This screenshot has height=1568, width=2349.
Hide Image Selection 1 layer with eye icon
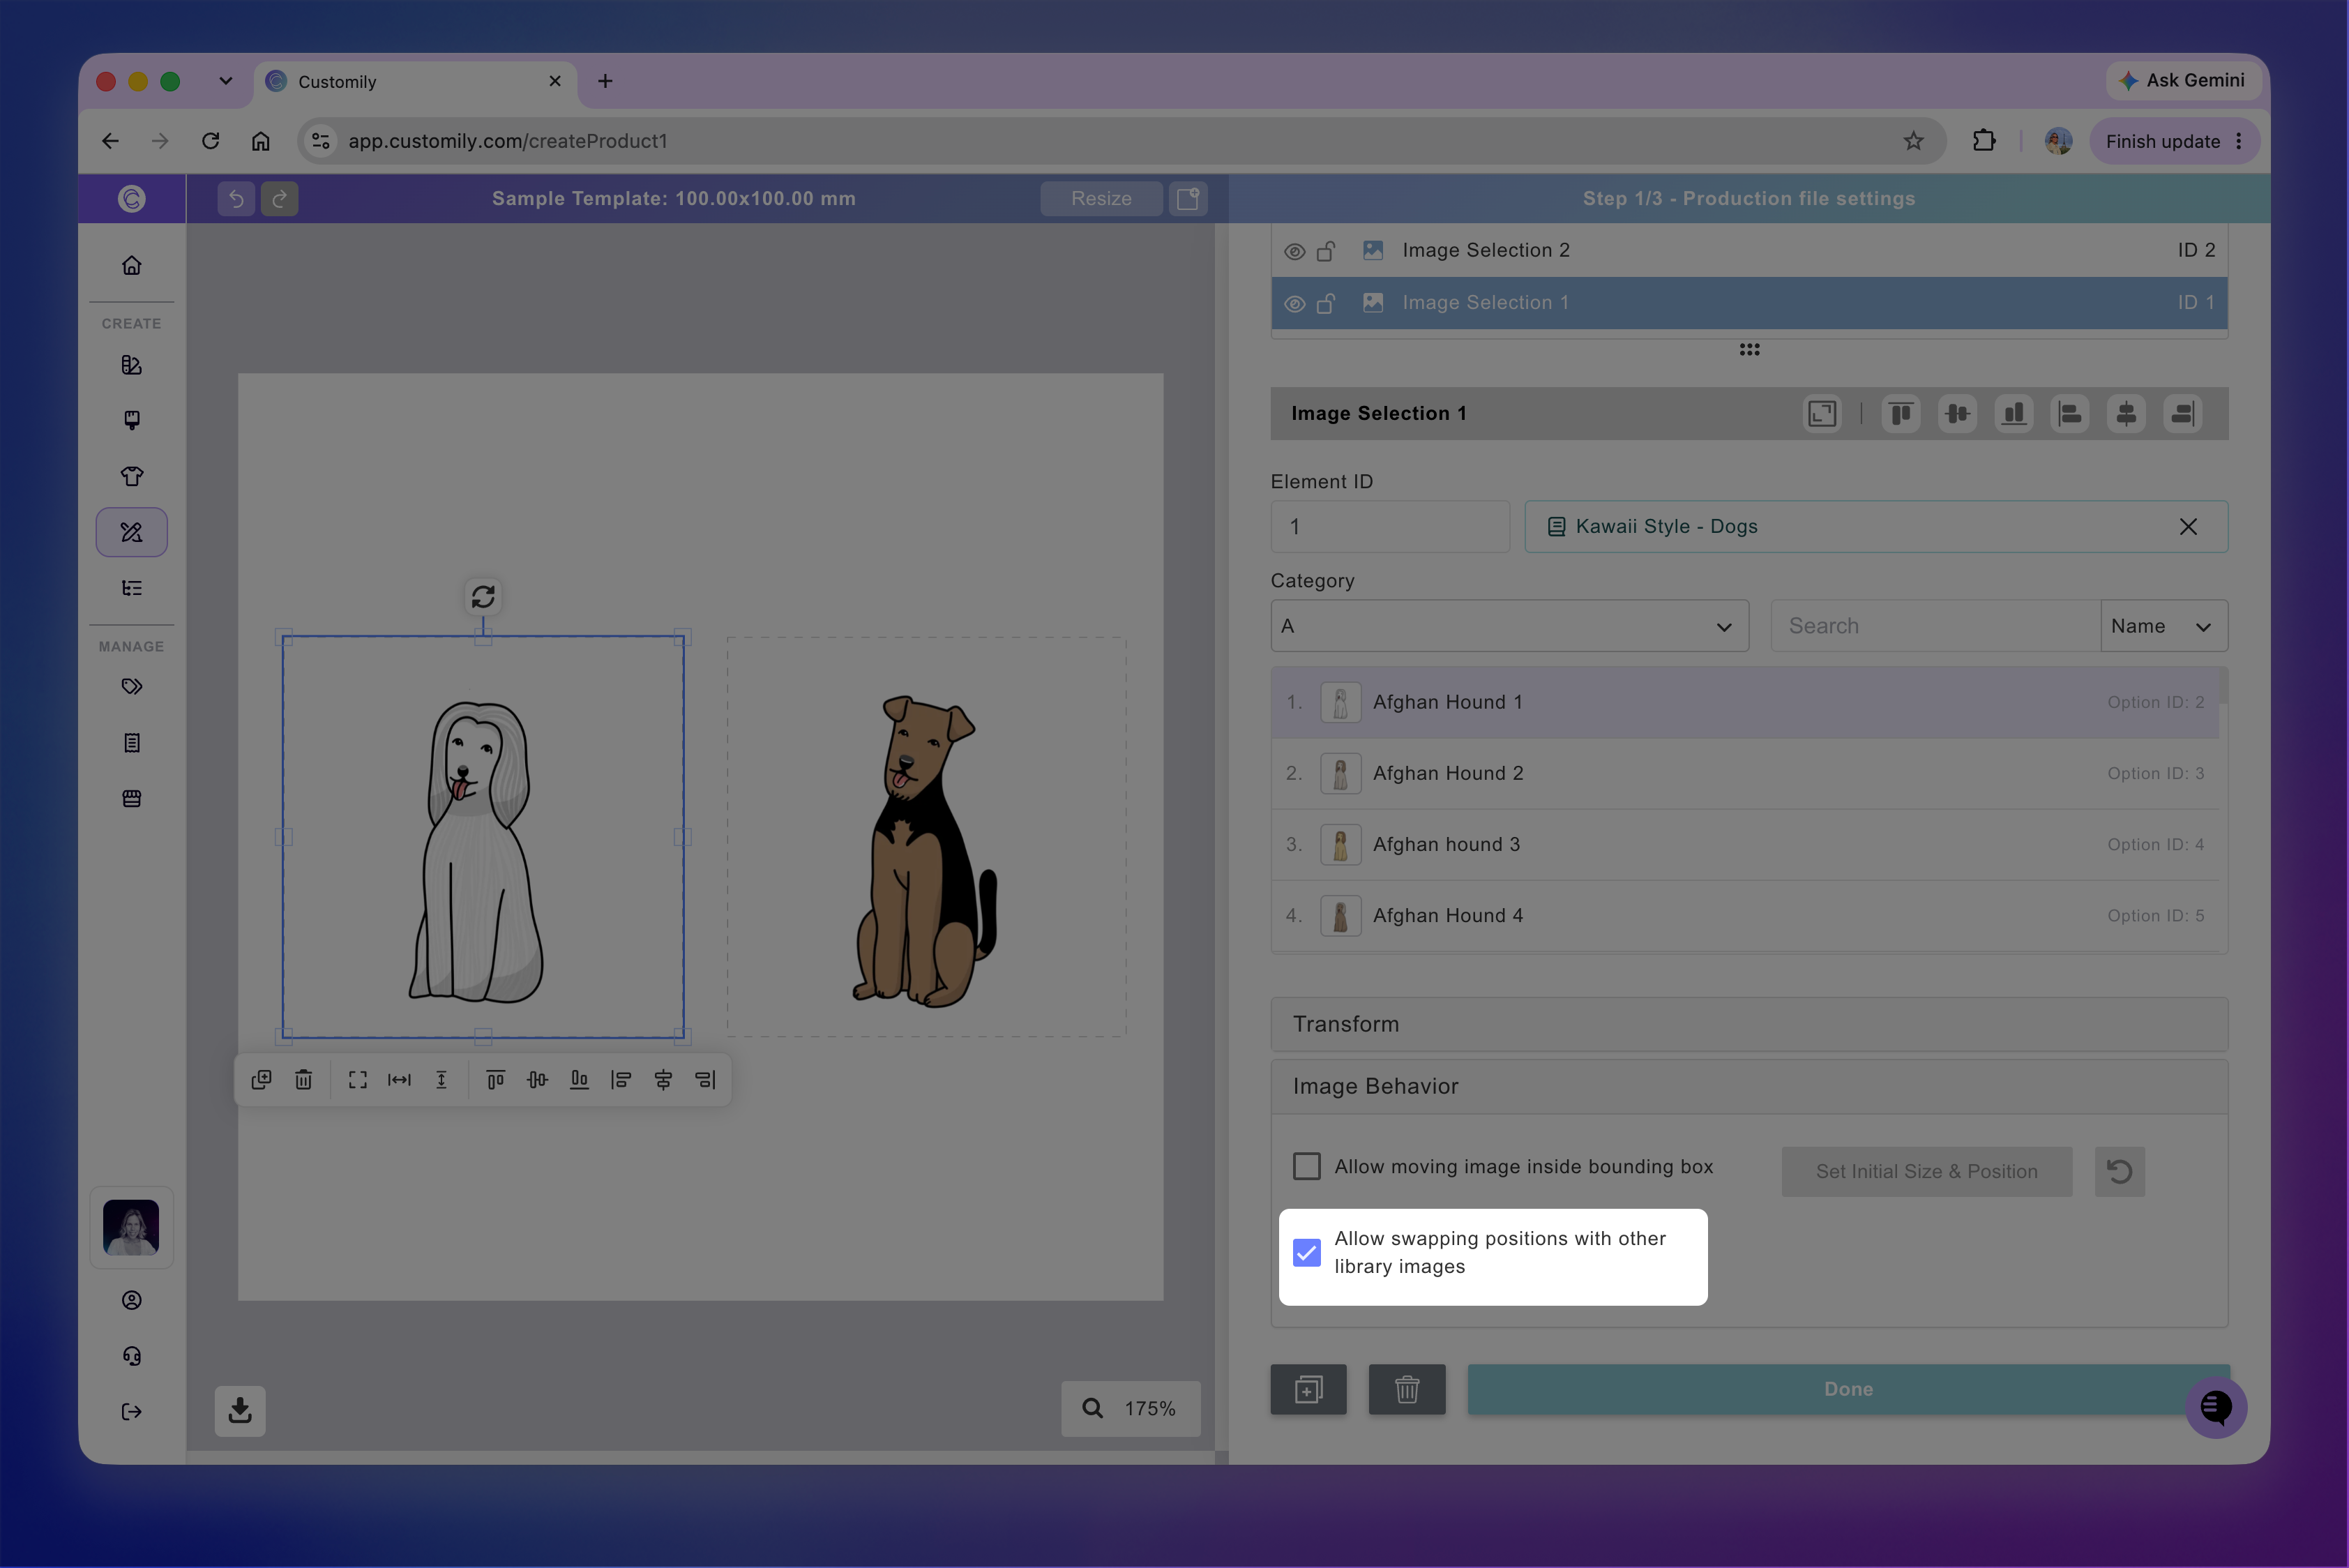(x=1295, y=303)
